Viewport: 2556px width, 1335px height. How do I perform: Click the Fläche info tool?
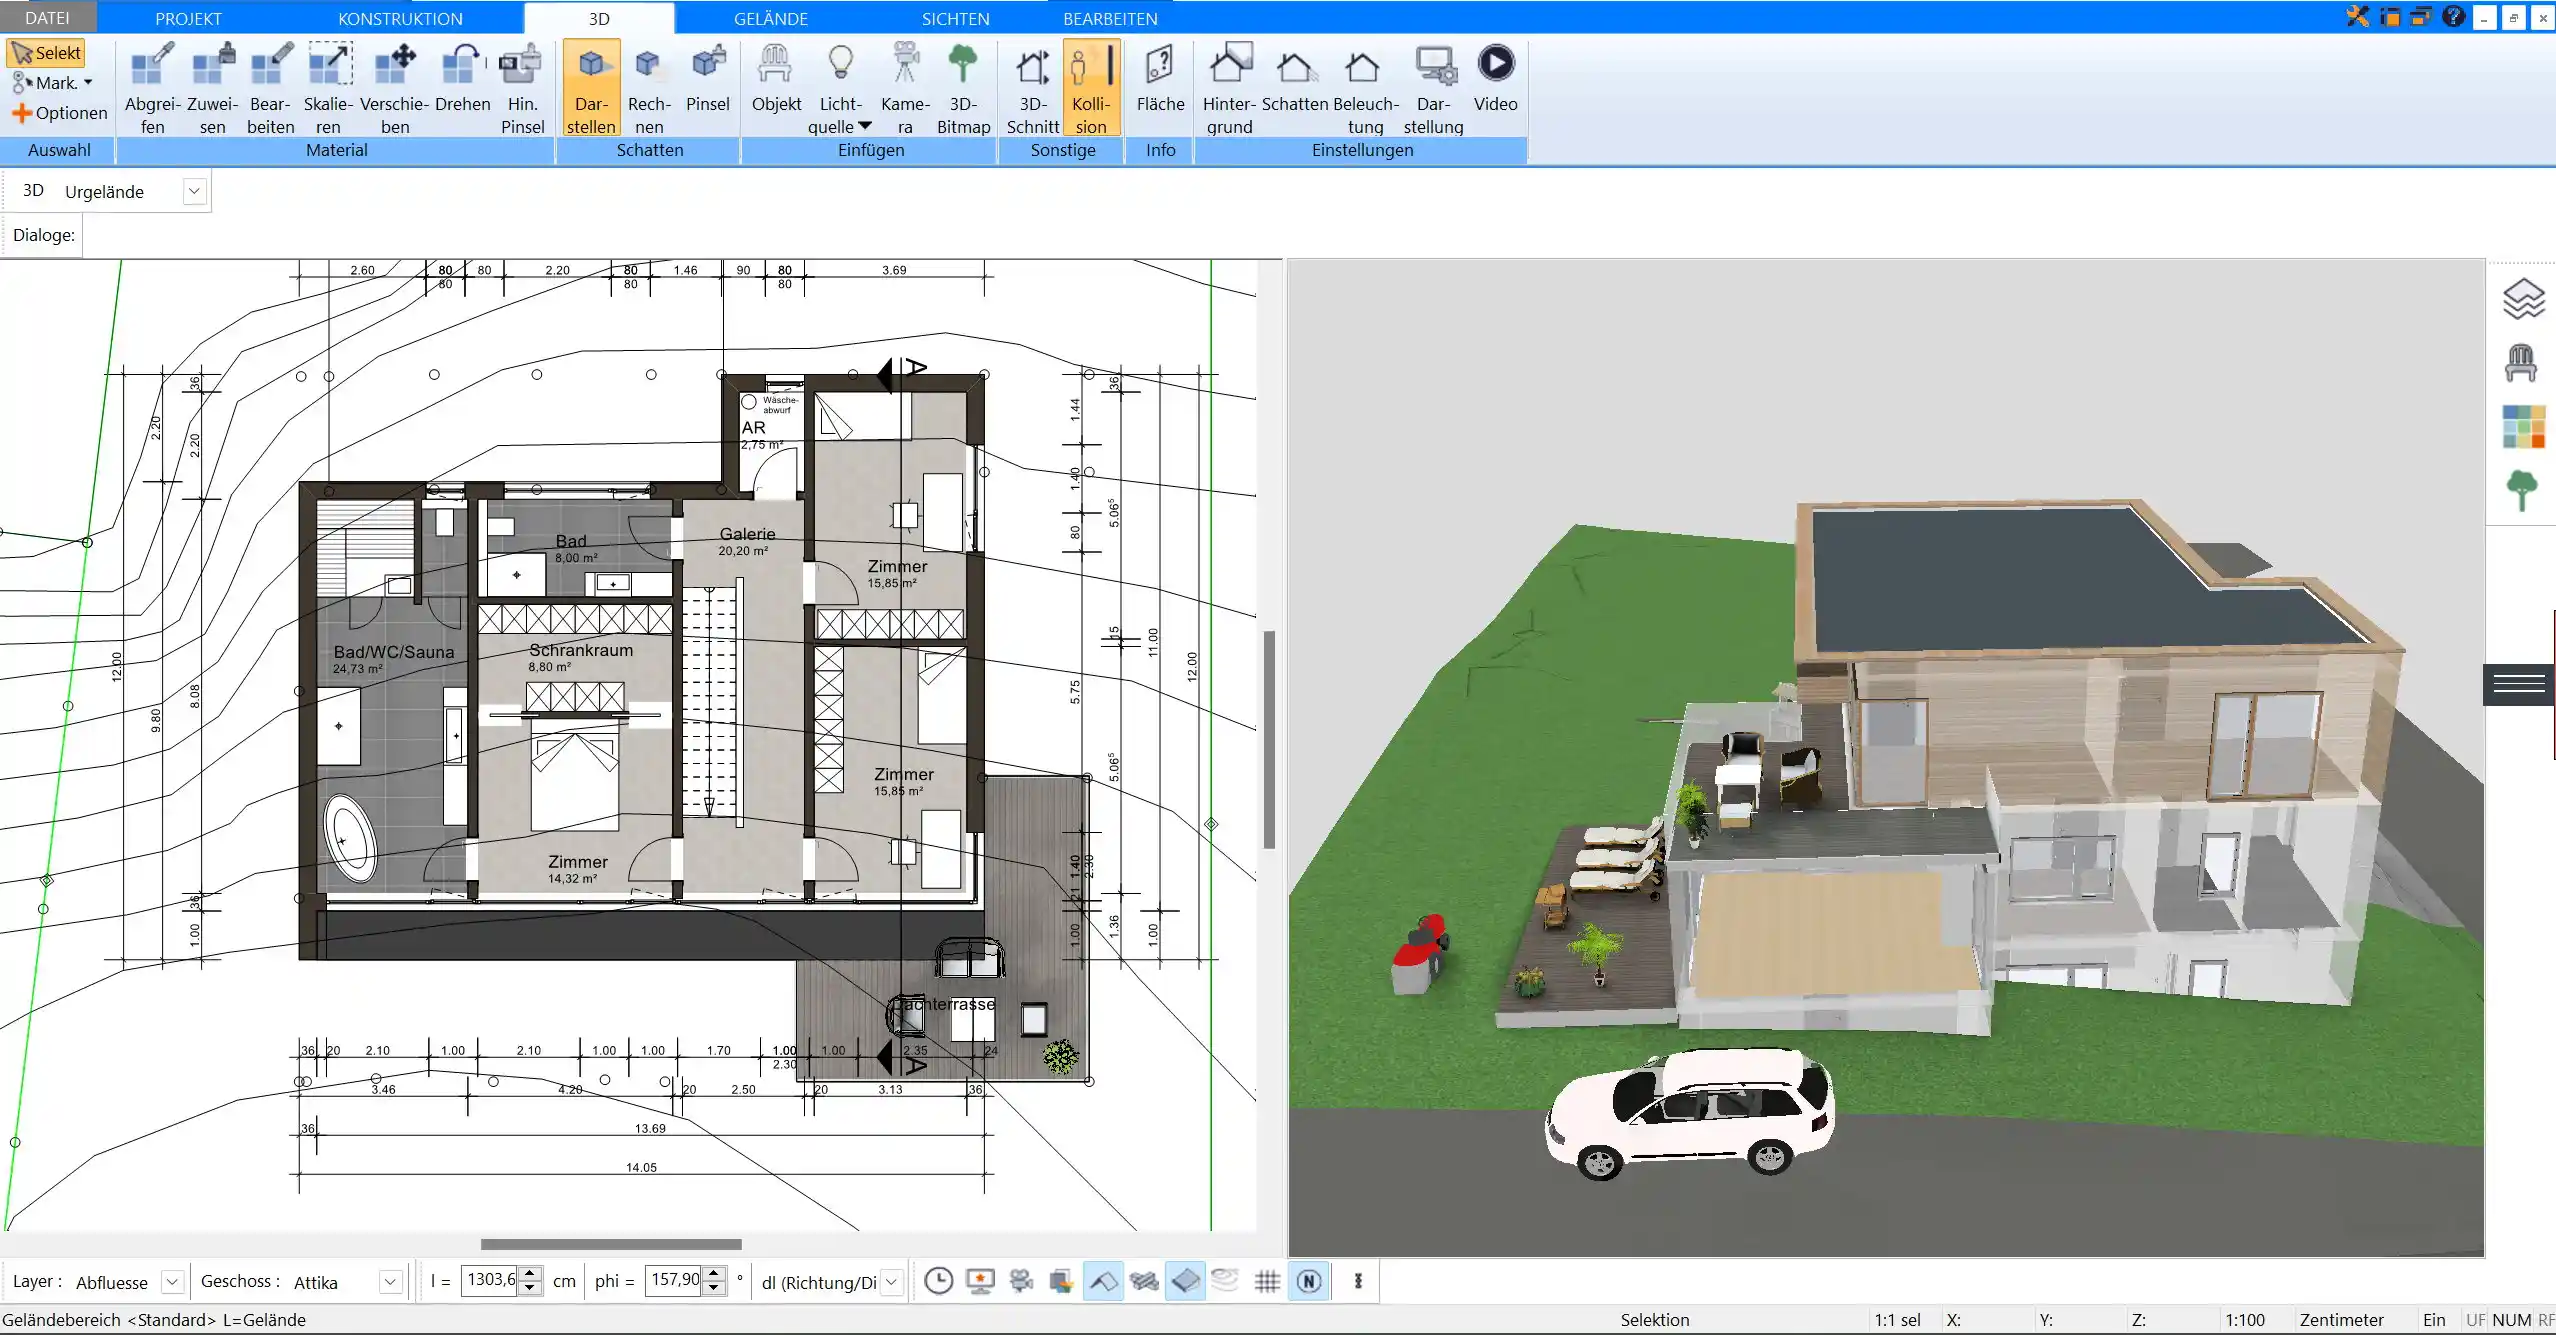tap(1160, 78)
